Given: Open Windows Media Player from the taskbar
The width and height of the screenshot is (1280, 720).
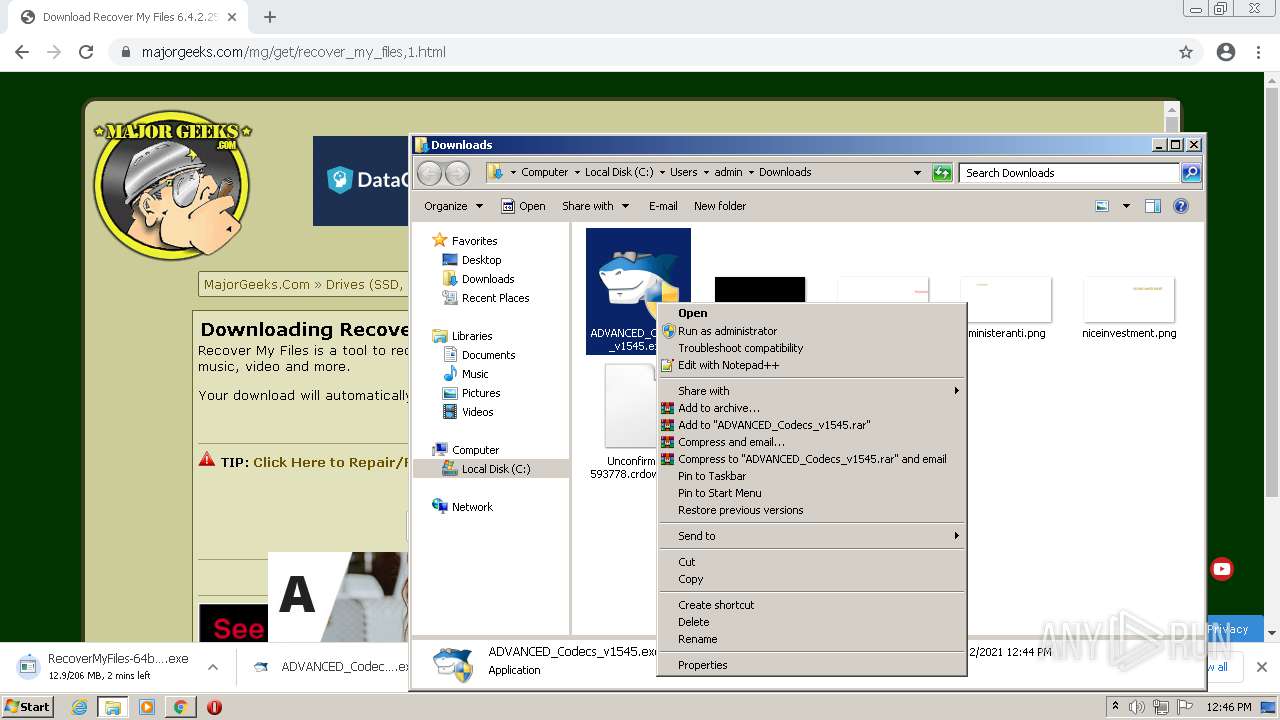Looking at the screenshot, I should point(147,707).
